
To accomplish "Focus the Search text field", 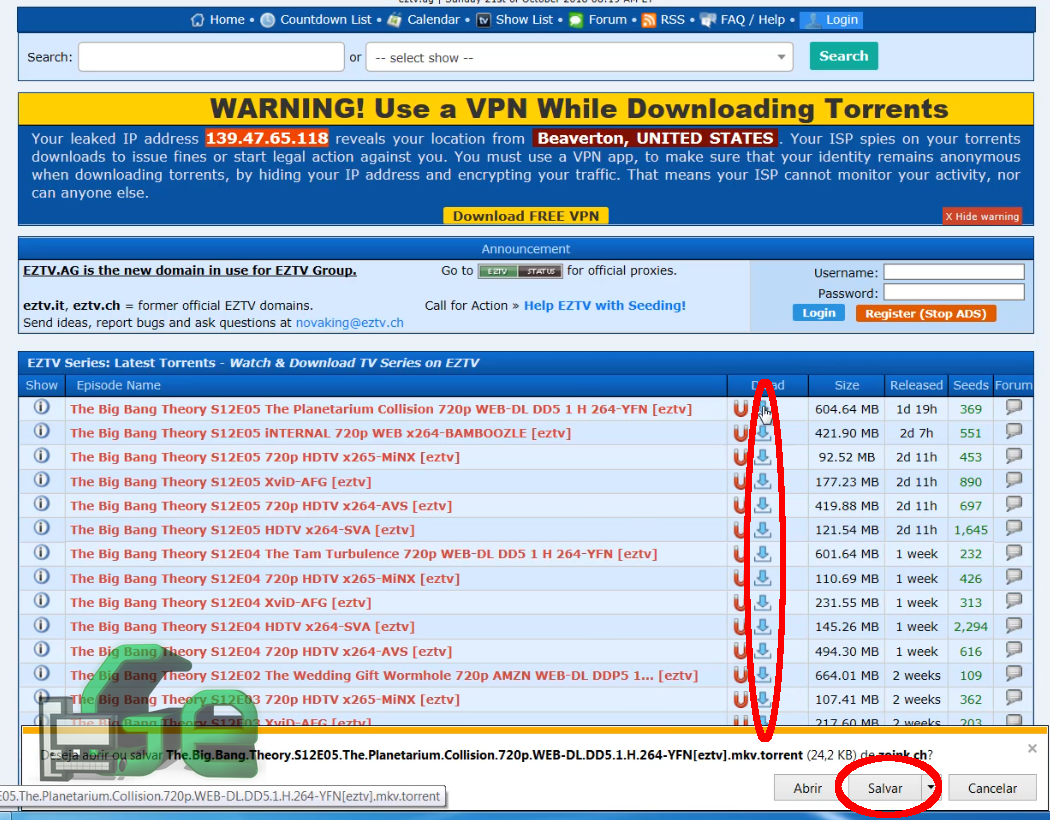I will pos(211,57).
